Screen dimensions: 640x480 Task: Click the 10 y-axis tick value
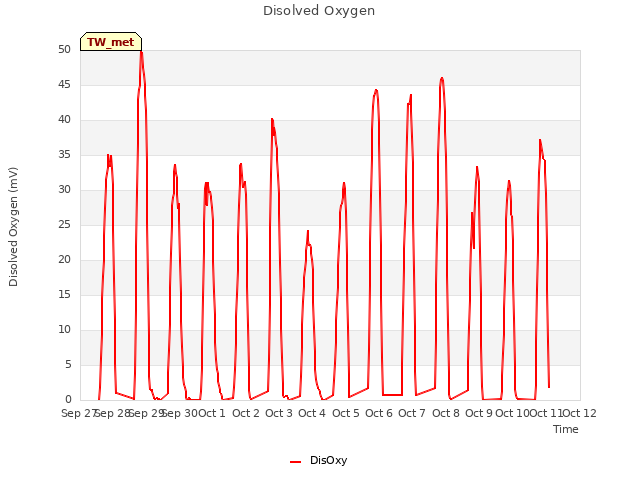(x=64, y=329)
